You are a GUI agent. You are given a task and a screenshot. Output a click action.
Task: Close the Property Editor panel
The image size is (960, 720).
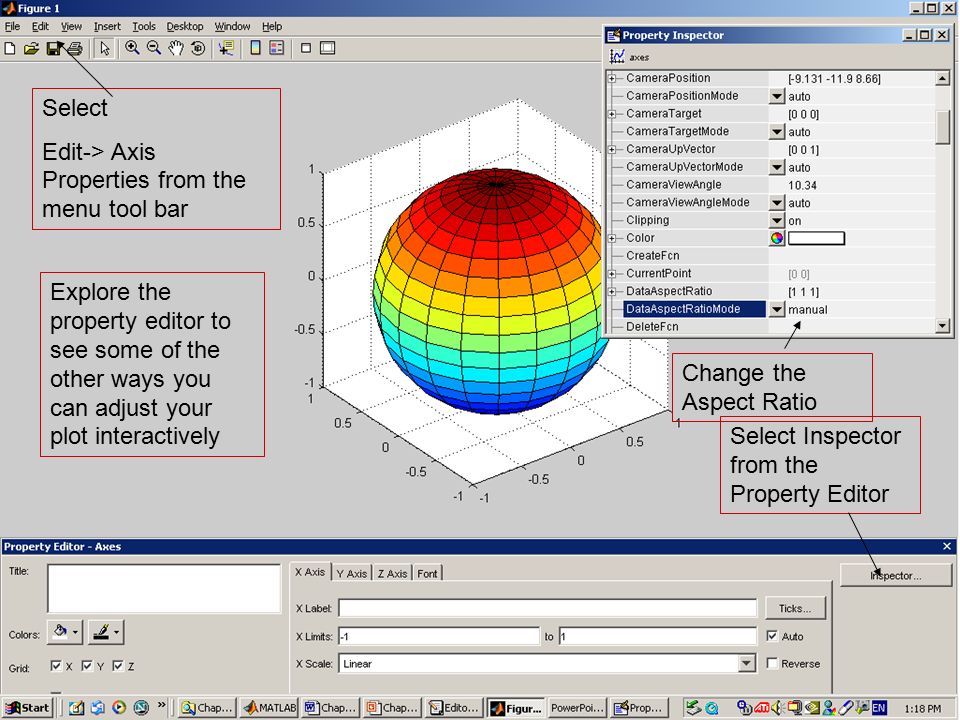click(x=947, y=547)
